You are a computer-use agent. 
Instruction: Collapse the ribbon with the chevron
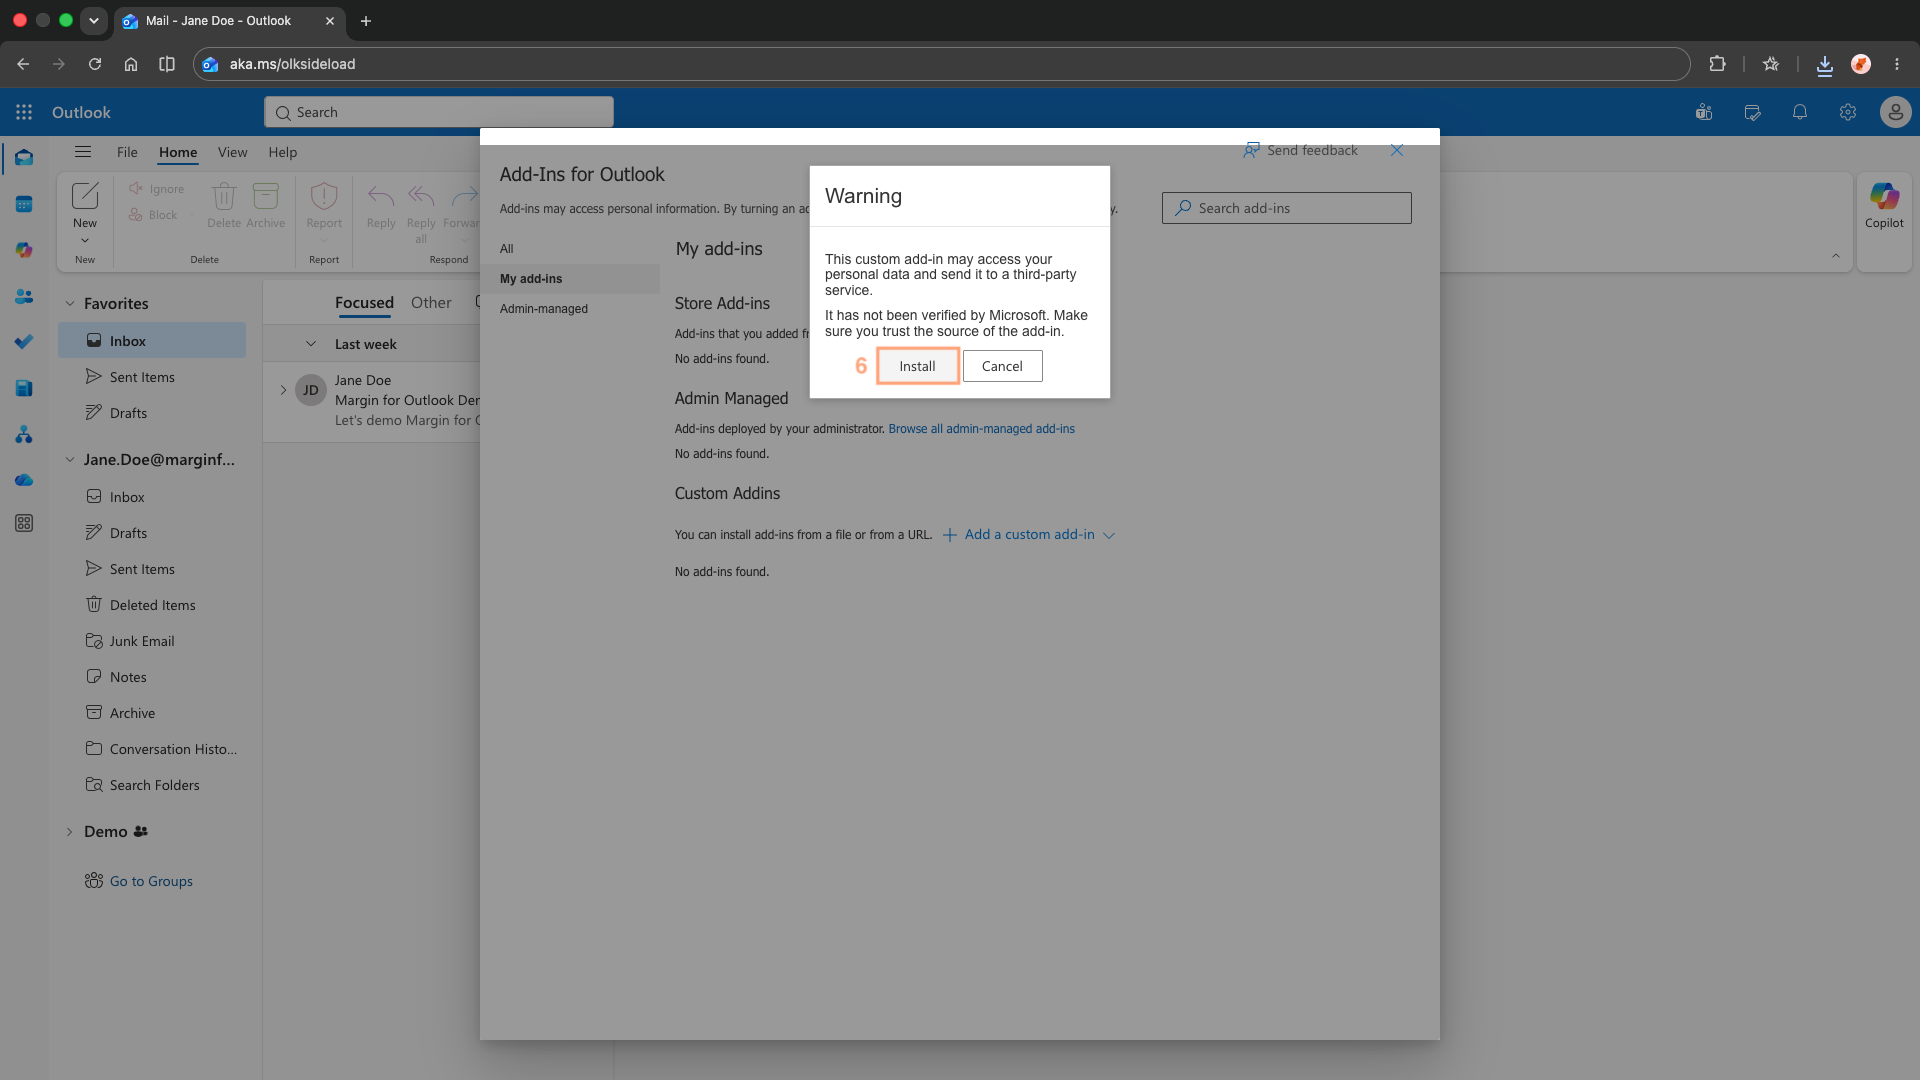click(1836, 256)
